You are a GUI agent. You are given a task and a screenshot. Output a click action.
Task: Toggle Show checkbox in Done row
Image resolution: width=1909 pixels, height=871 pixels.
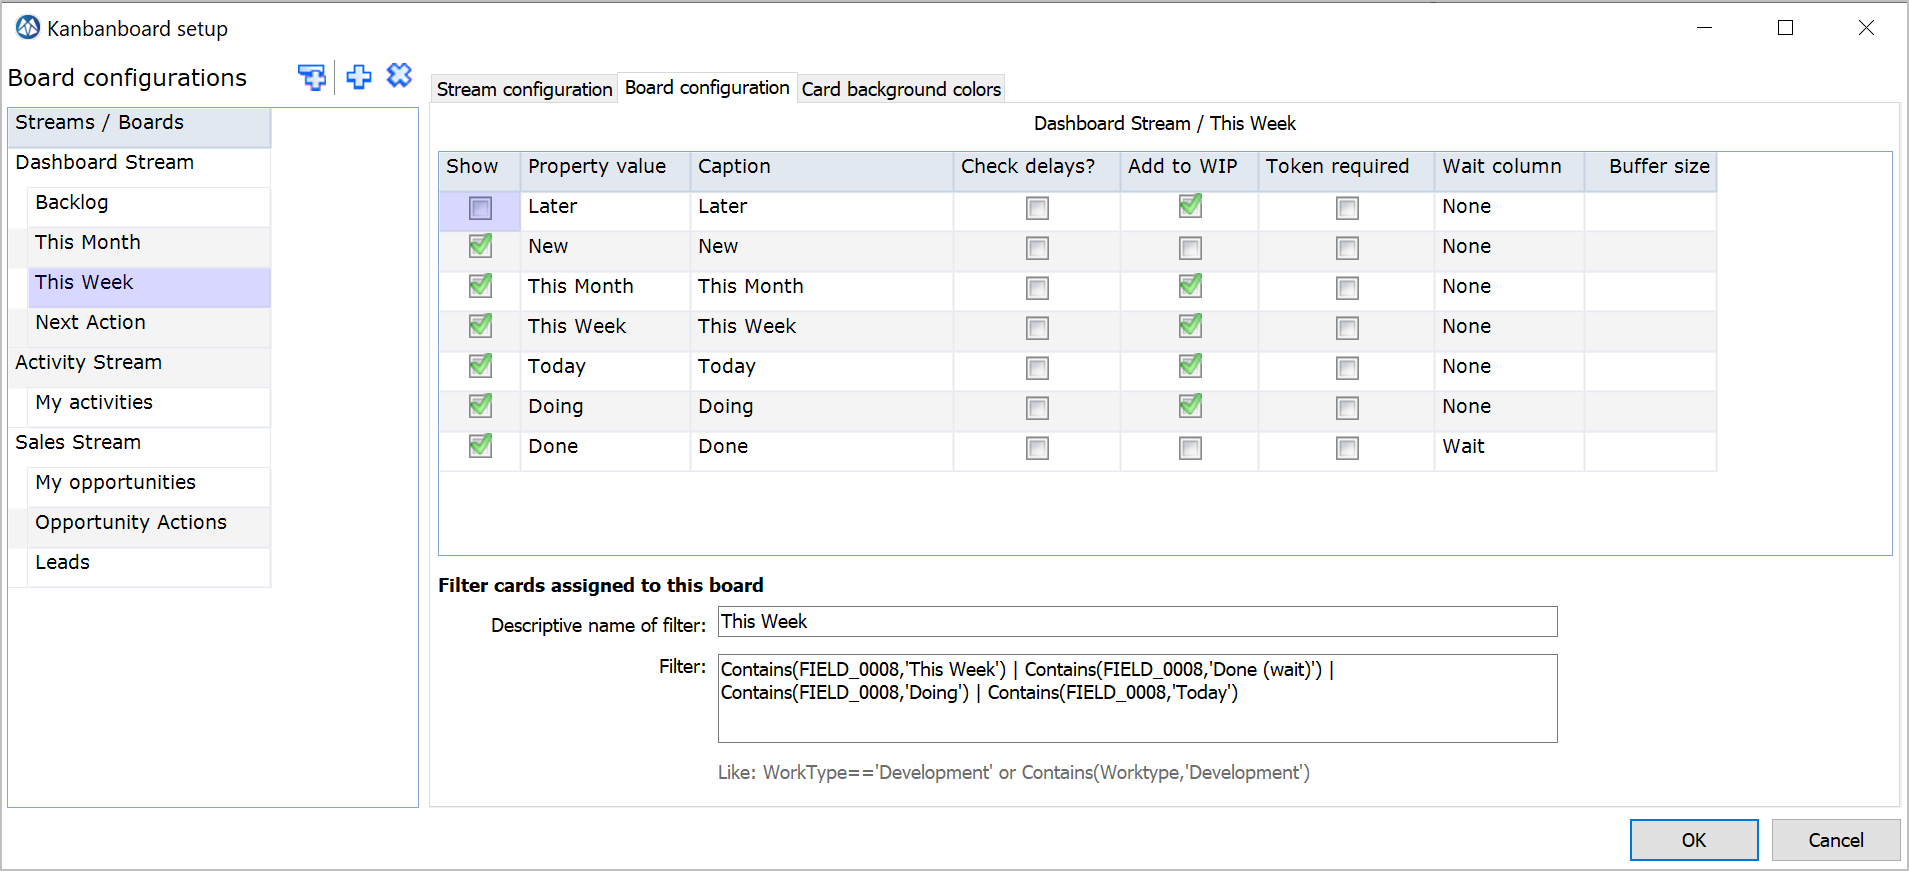pos(480,446)
